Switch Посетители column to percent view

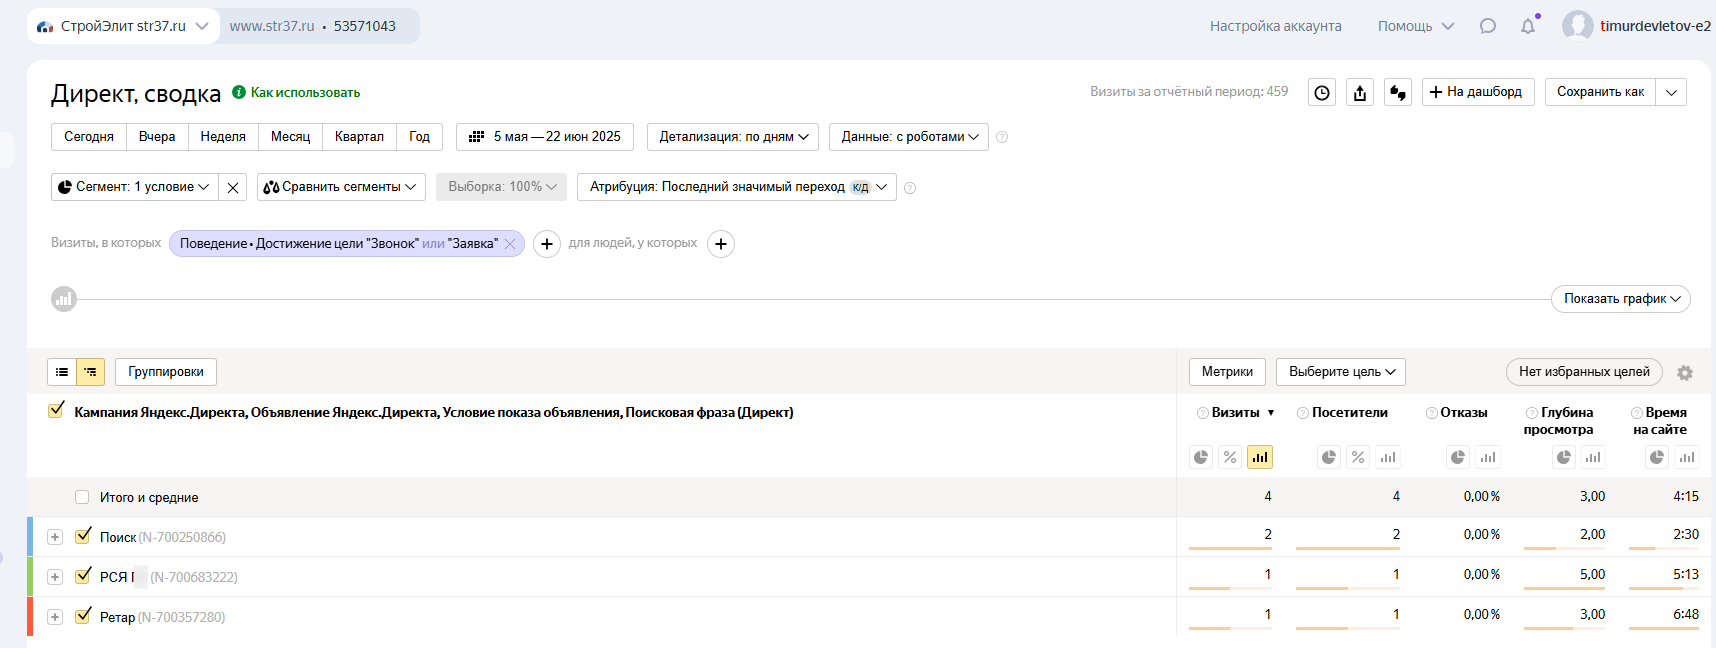click(x=1358, y=457)
